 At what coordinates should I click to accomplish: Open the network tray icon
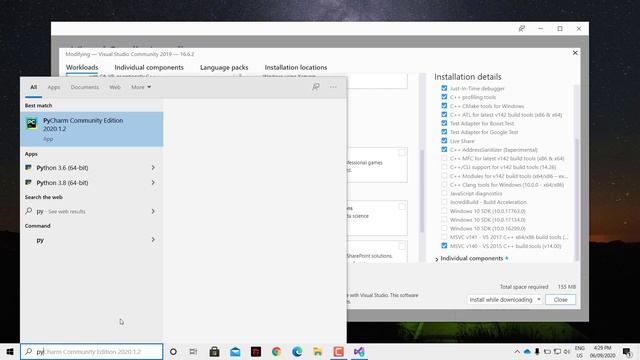coord(557,351)
